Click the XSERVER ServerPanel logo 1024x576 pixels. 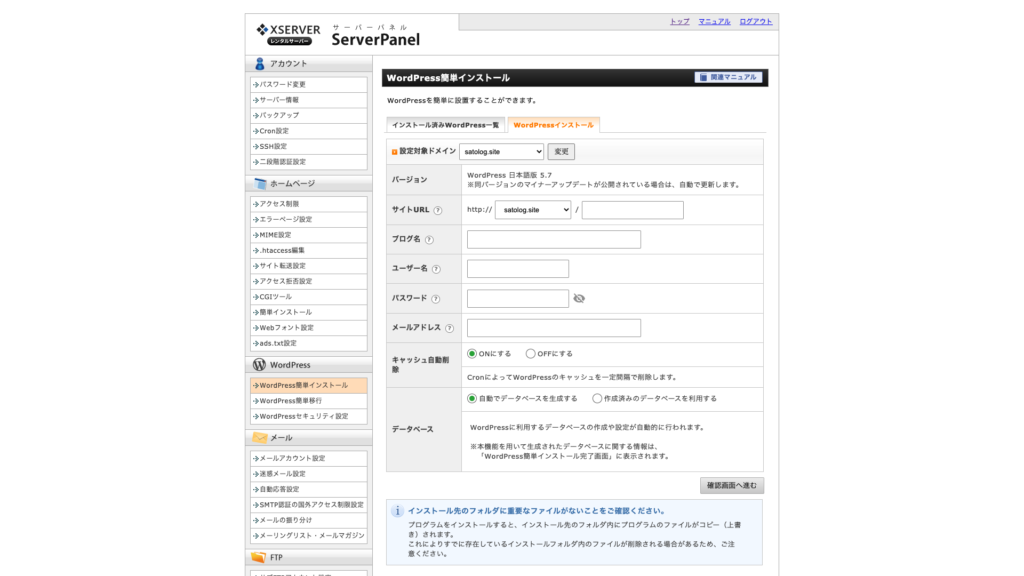pos(338,35)
